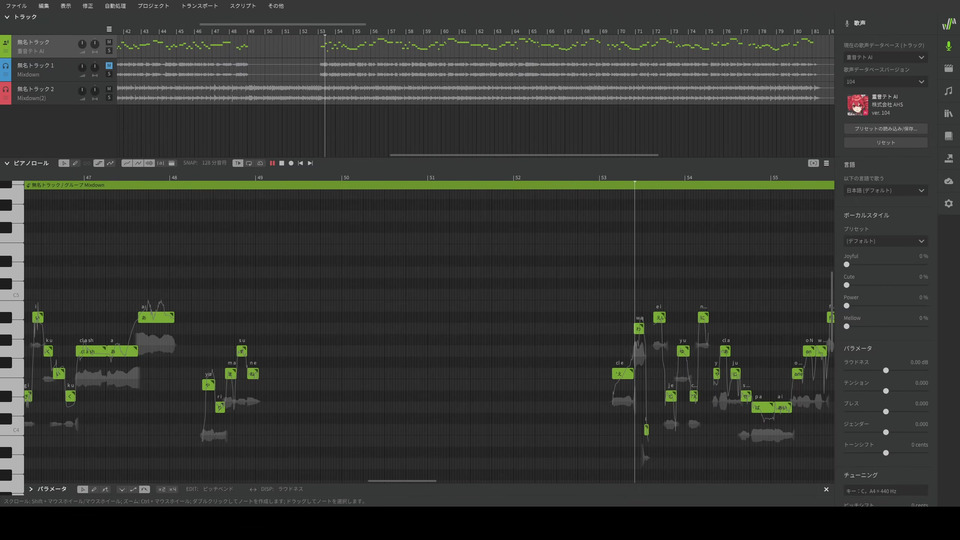Open the DISP ラウドネス display selector

click(x=282, y=489)
